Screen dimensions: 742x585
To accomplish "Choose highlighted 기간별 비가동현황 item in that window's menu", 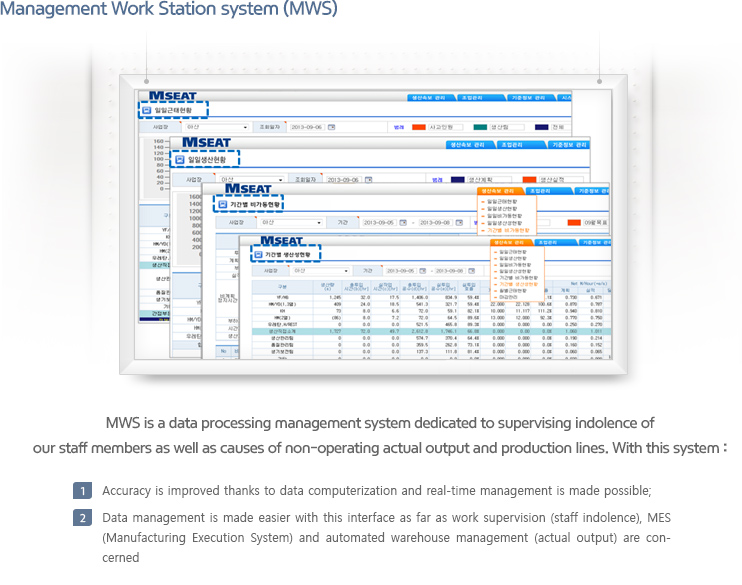I will coord(508,230).
